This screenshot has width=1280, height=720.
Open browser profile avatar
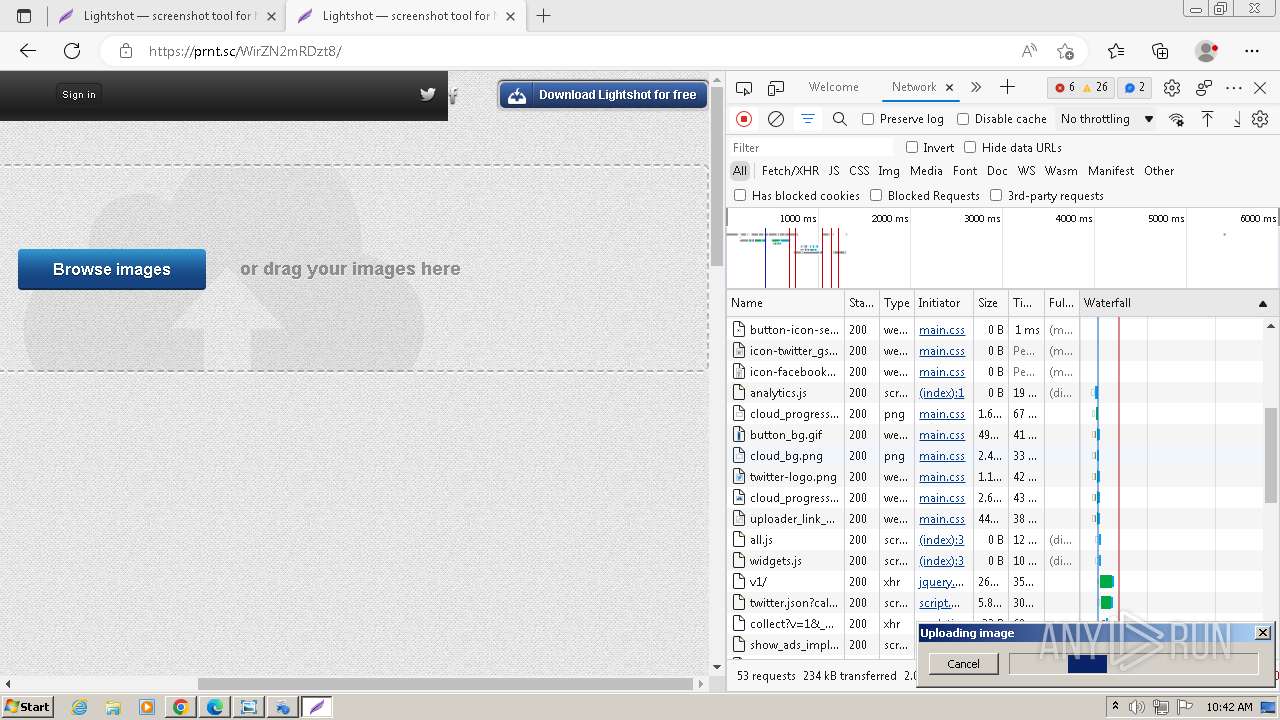(1207, 51)
